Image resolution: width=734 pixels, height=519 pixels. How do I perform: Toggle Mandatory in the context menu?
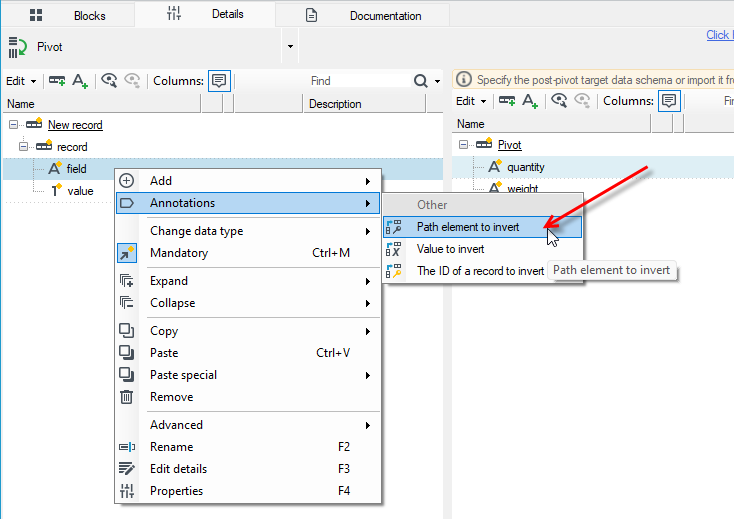[248, 253]
